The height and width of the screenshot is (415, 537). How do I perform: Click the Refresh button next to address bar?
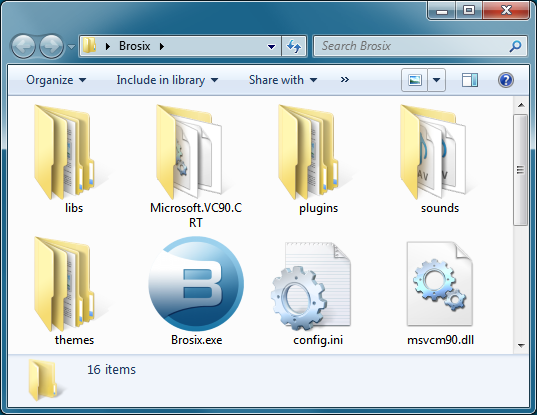[x=294, y=46]
